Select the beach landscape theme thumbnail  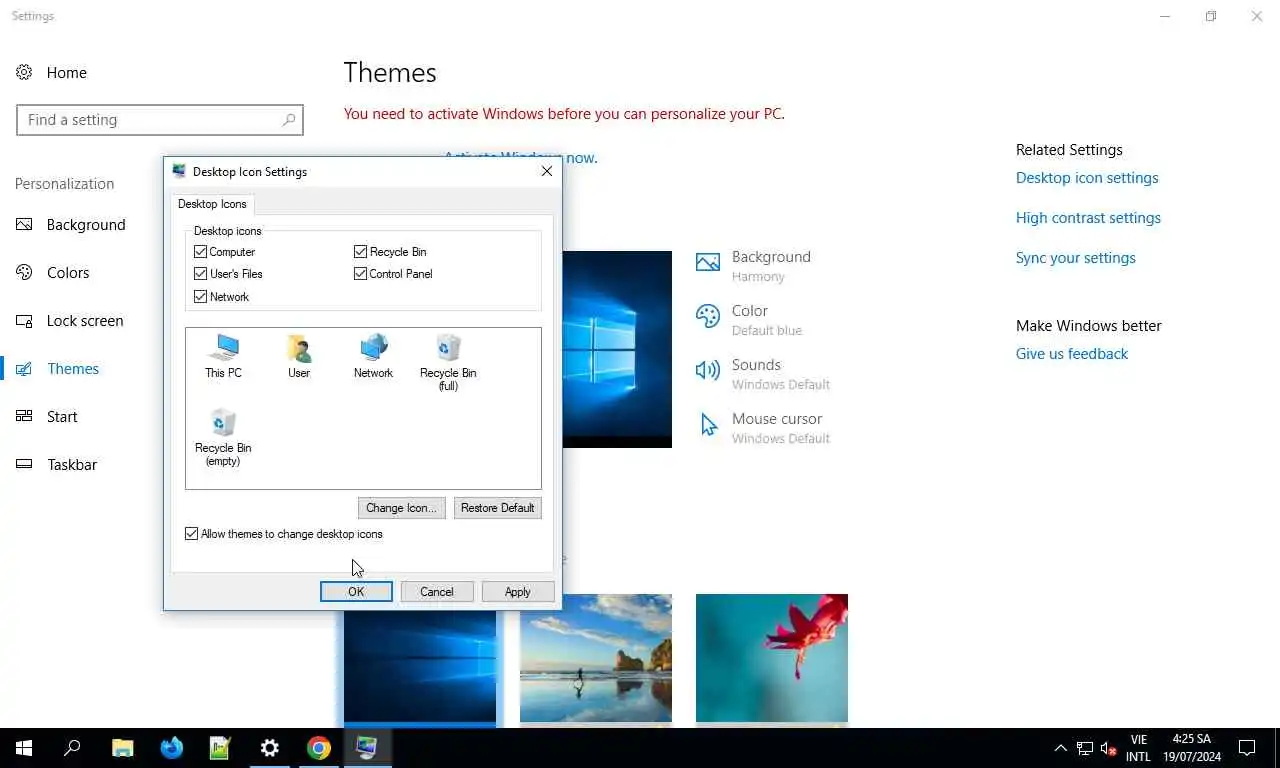click(x=596, y=658)
